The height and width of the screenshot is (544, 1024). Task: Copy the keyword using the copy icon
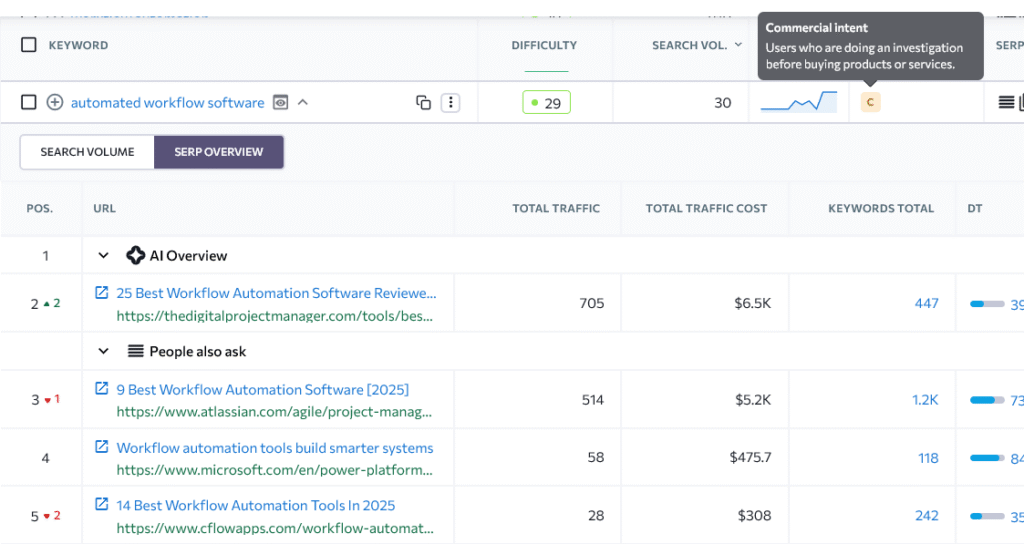[423, 103]
